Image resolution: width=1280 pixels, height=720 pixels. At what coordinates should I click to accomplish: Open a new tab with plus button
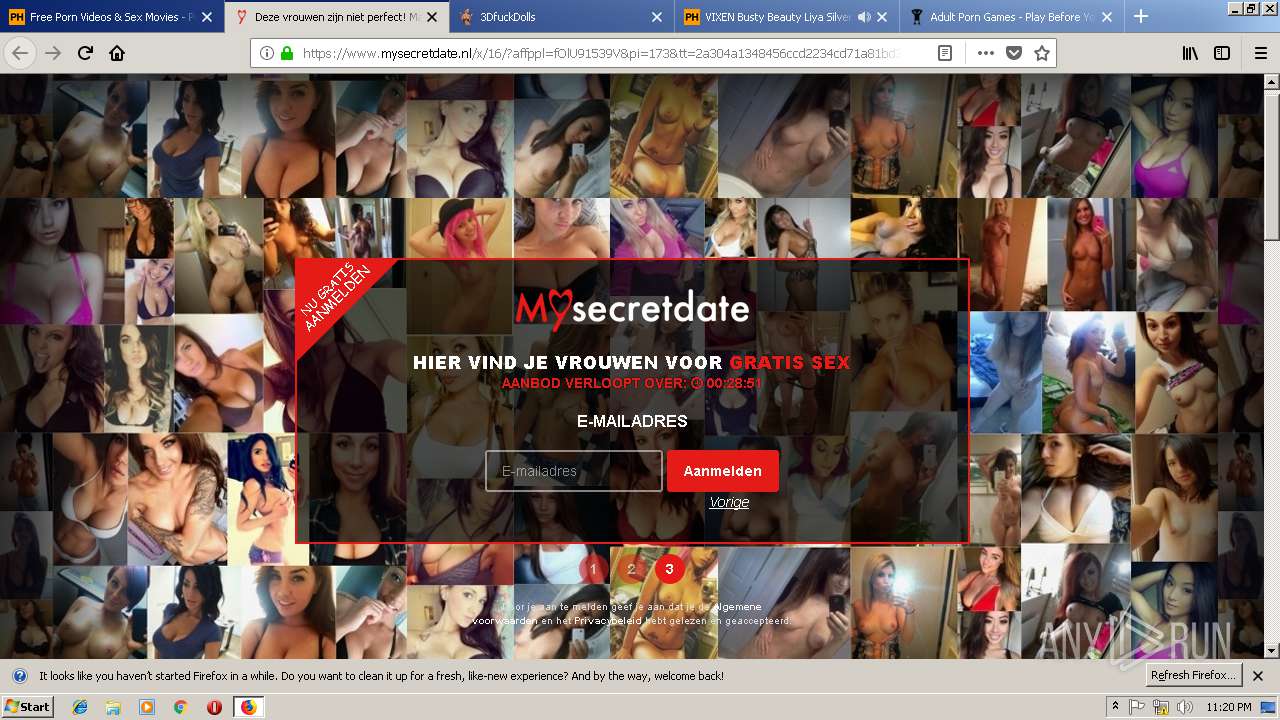click(1141, 16)
